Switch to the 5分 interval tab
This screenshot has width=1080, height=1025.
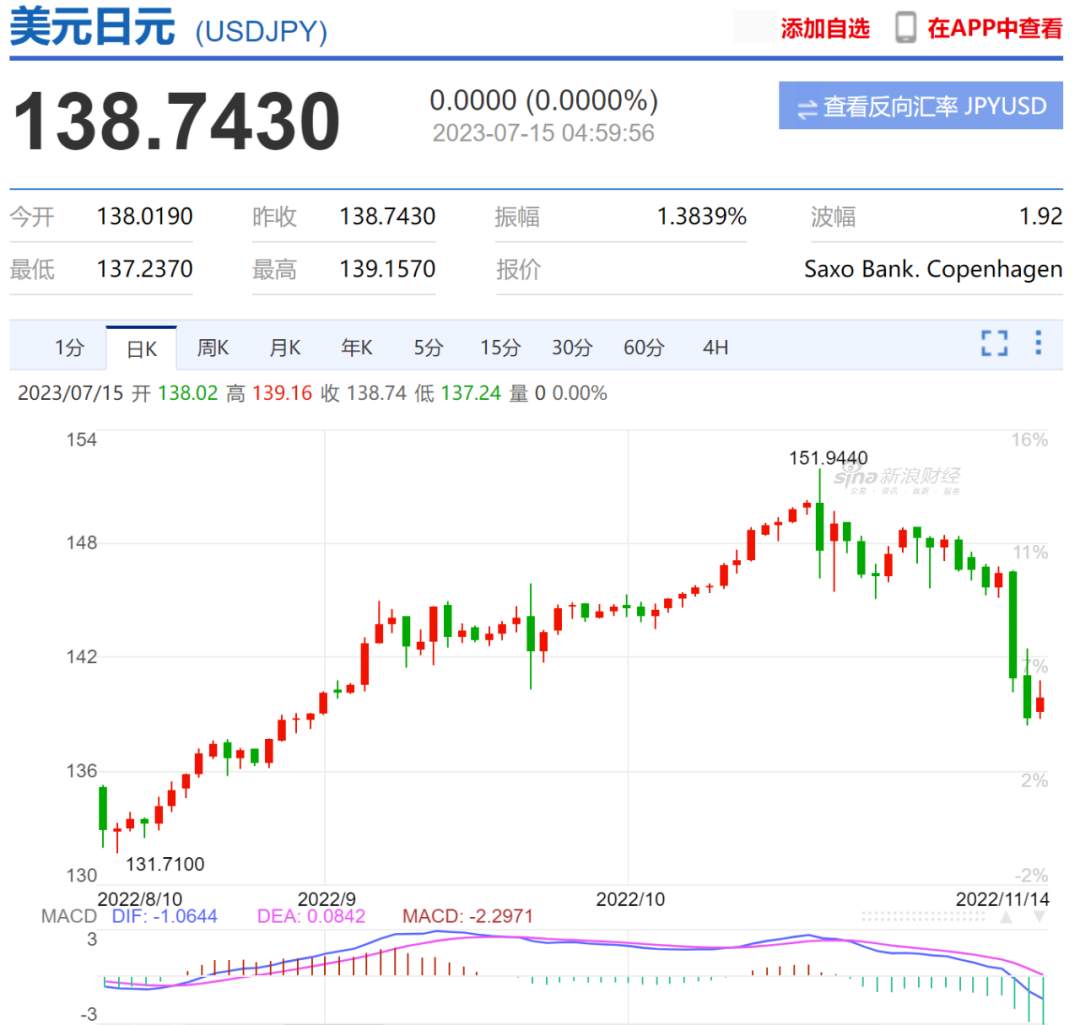428,347
